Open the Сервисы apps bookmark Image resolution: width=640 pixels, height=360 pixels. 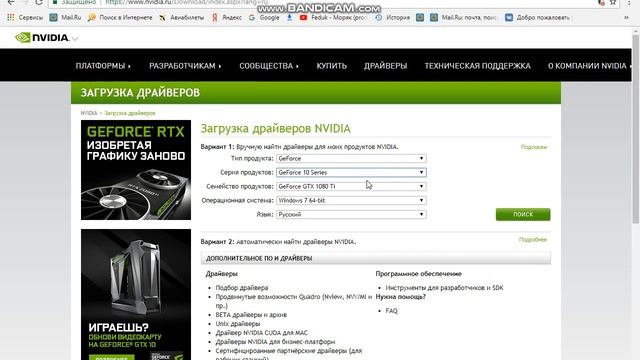click(x=25, y=18)
